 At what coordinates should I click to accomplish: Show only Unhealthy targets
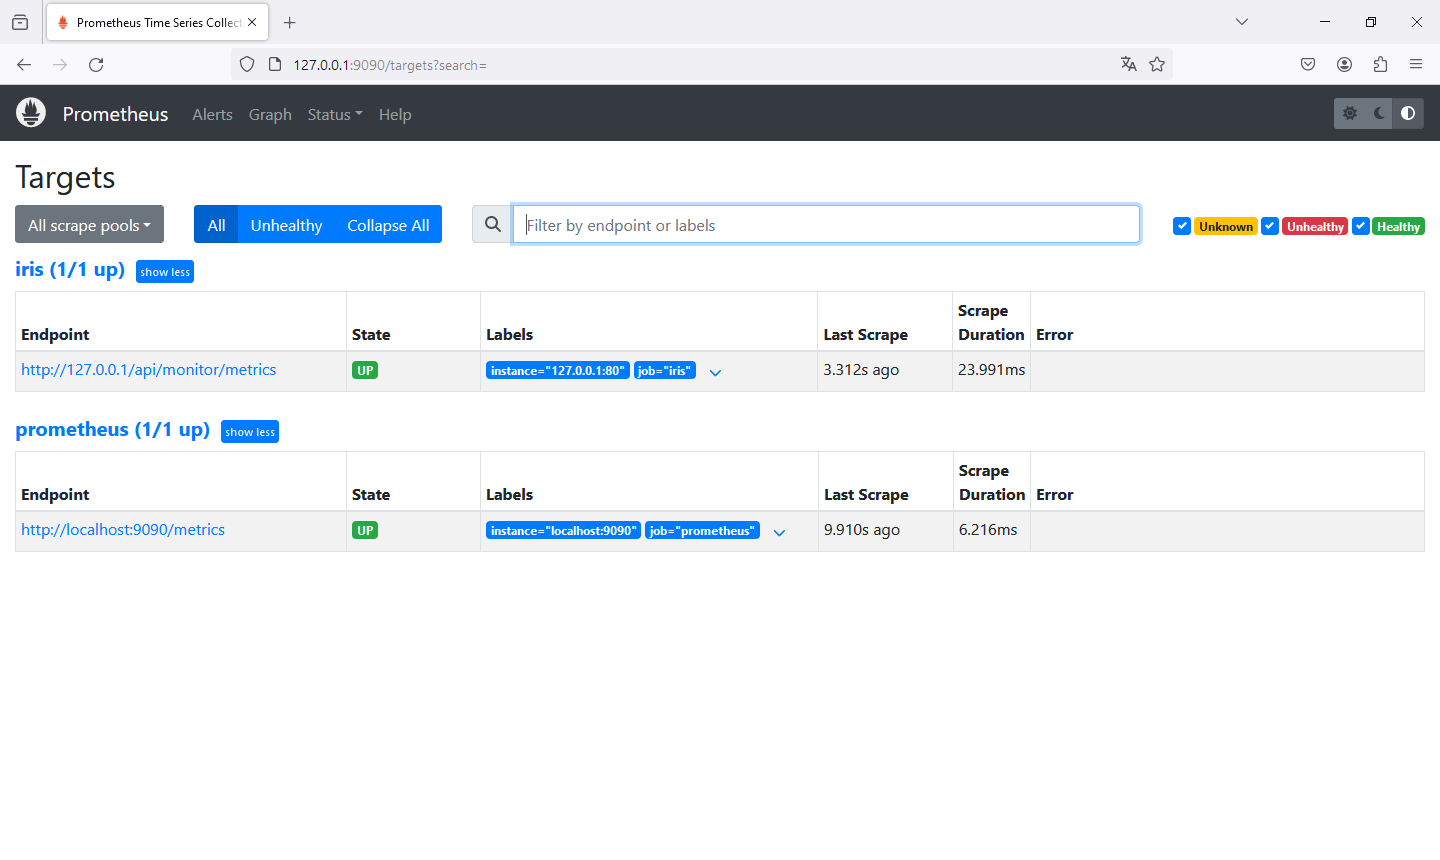pos(286,225)
